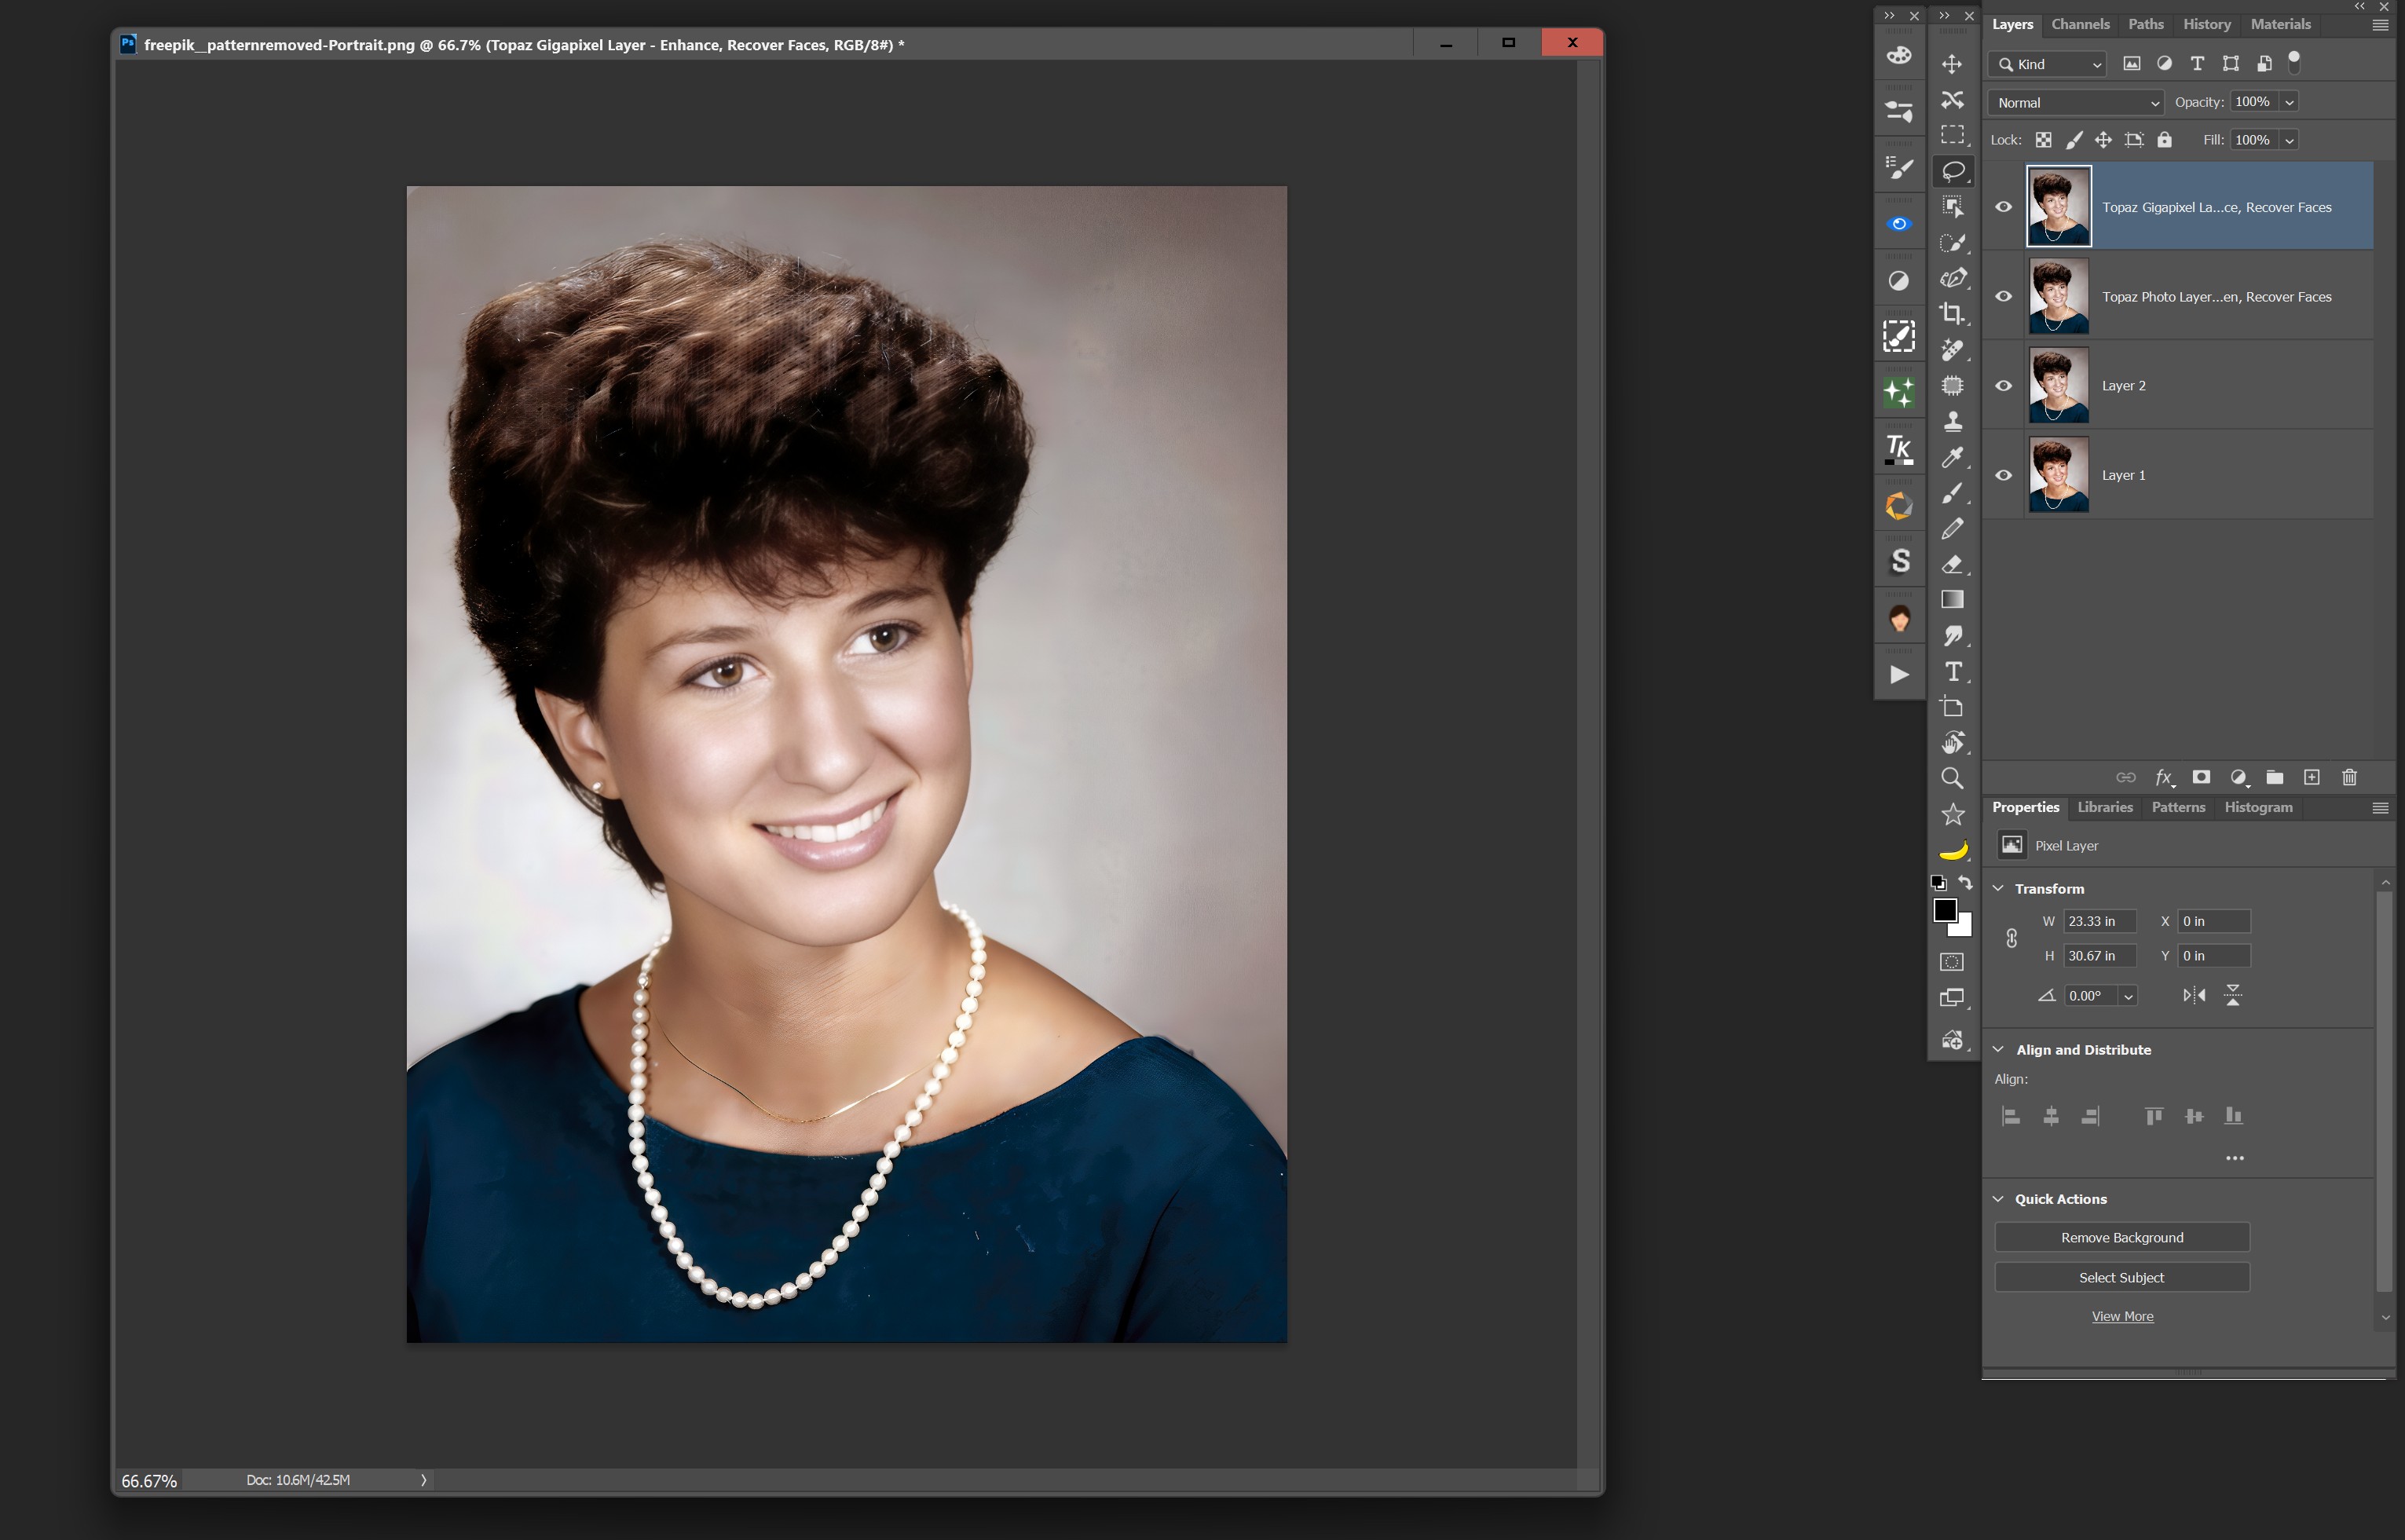Open the Normal blend mode dropdown
Screen dimensions: 2405x1540
[x=2076, y=102]
